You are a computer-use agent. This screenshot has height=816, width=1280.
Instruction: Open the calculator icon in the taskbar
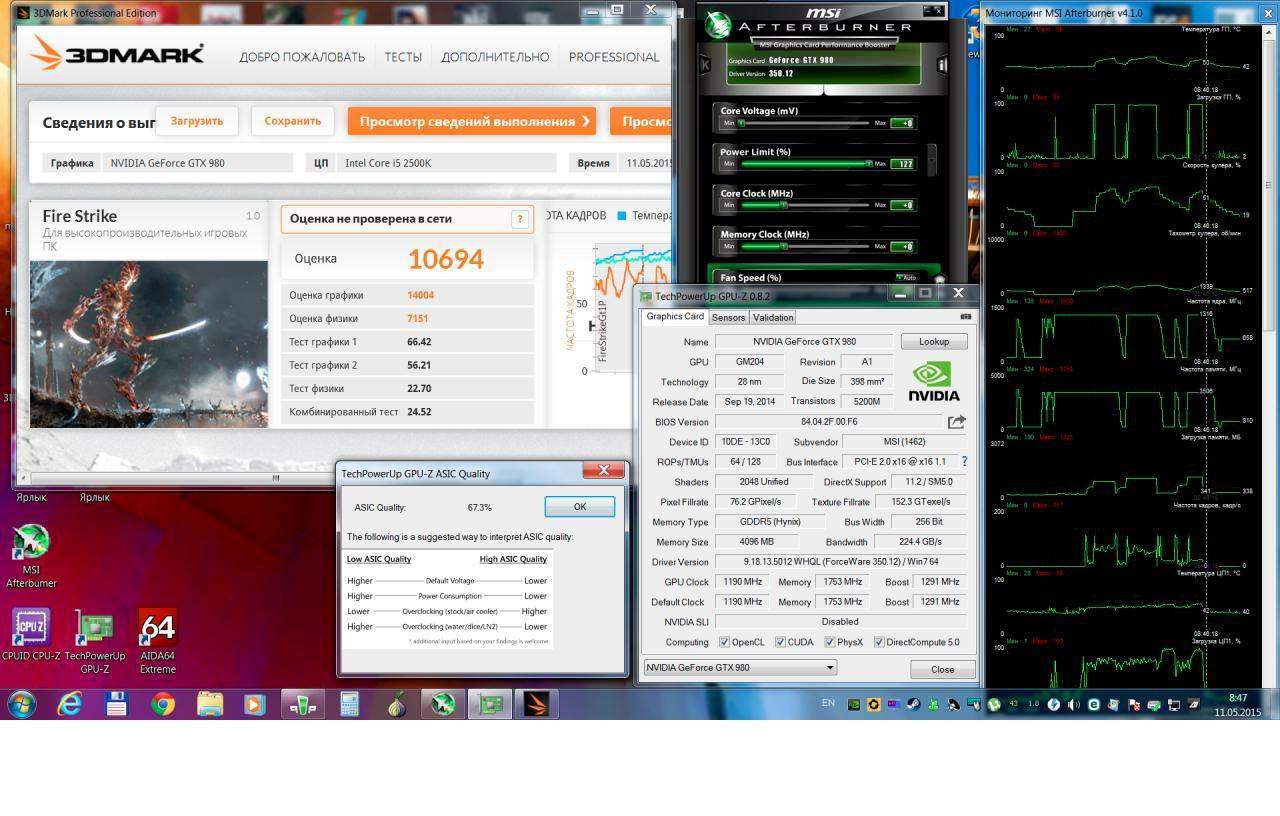click(350, 704)
